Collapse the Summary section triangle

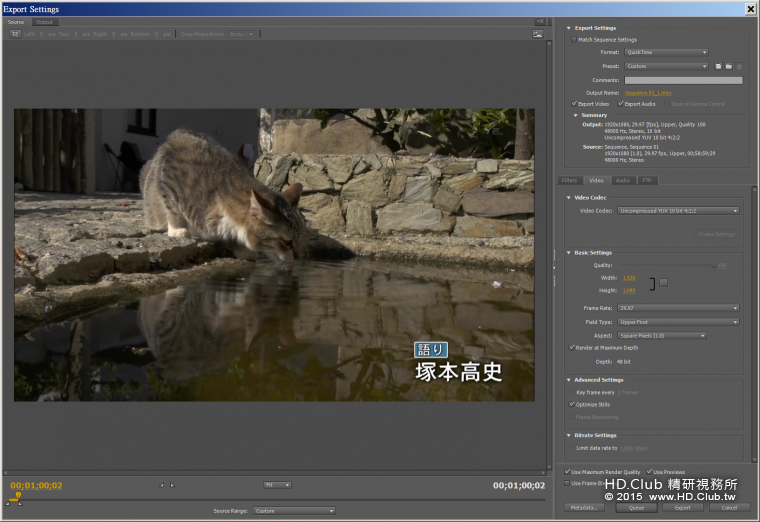(x=577, y=115)
